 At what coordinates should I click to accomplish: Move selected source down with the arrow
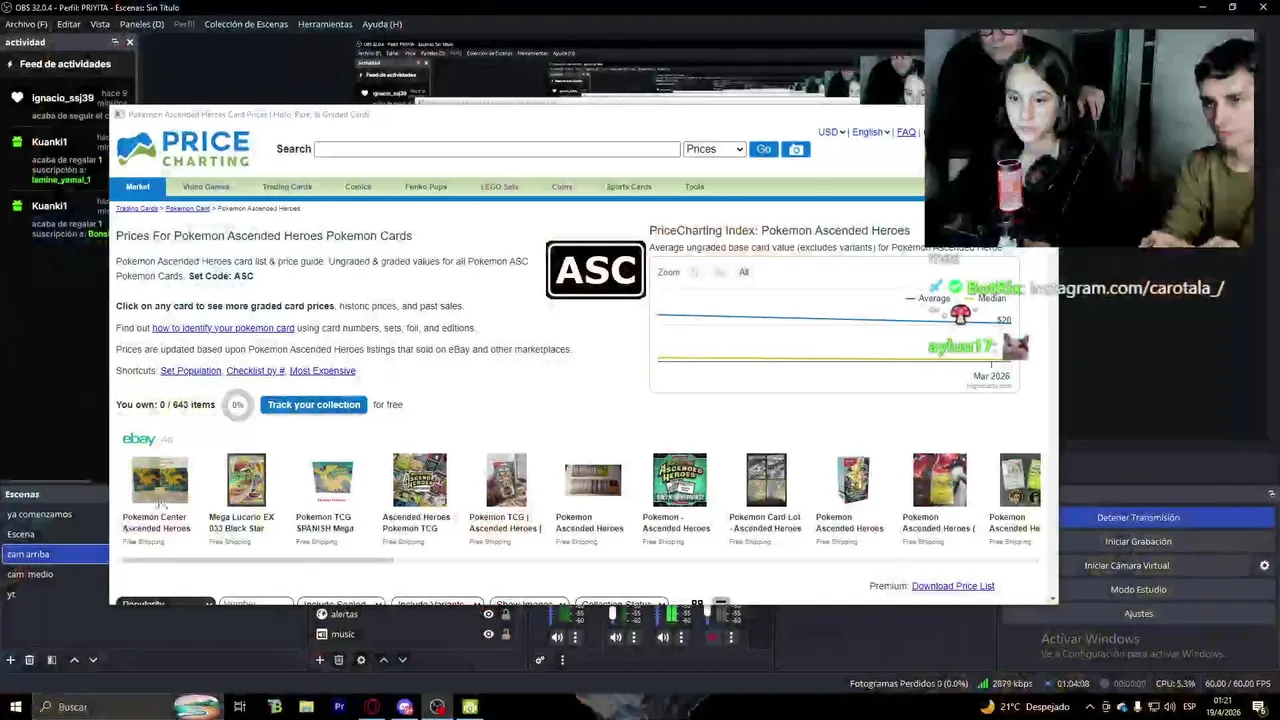(x=402, y=660)
